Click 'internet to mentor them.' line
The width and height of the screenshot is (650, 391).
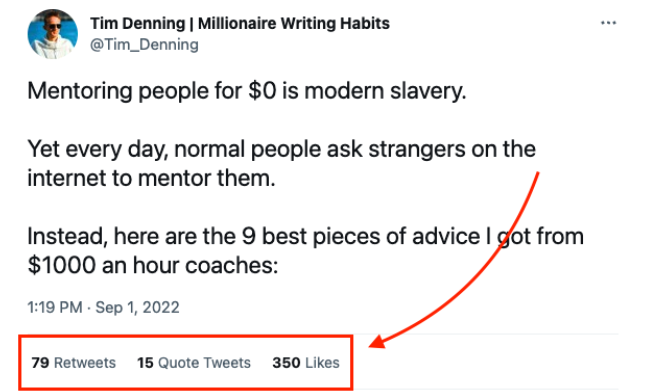[152, 178]
